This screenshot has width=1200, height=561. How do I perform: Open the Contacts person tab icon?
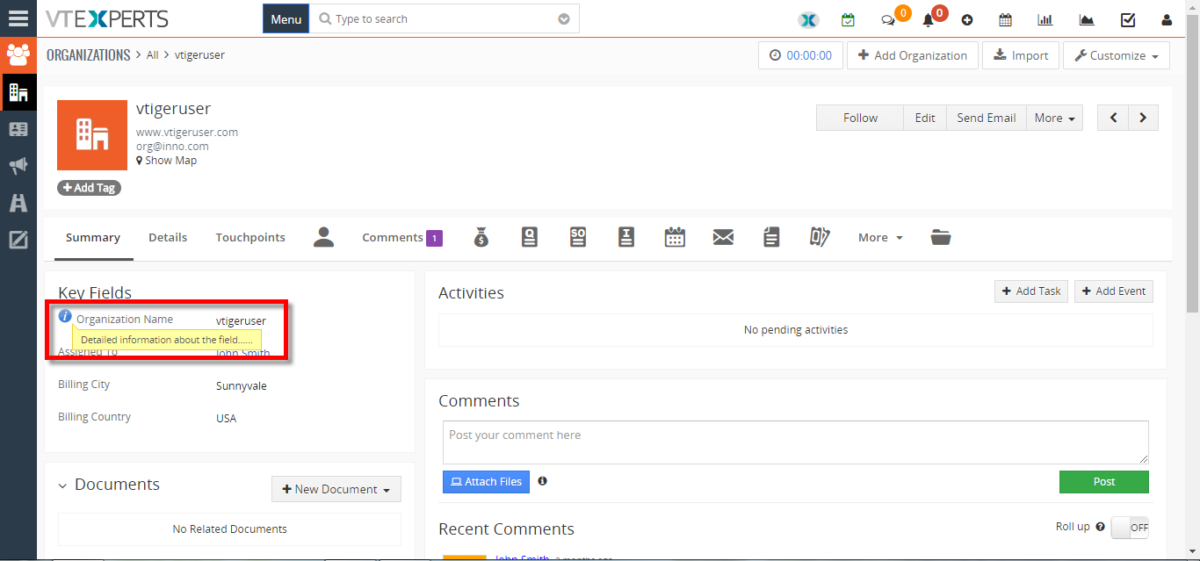click(x=323, y=237)
